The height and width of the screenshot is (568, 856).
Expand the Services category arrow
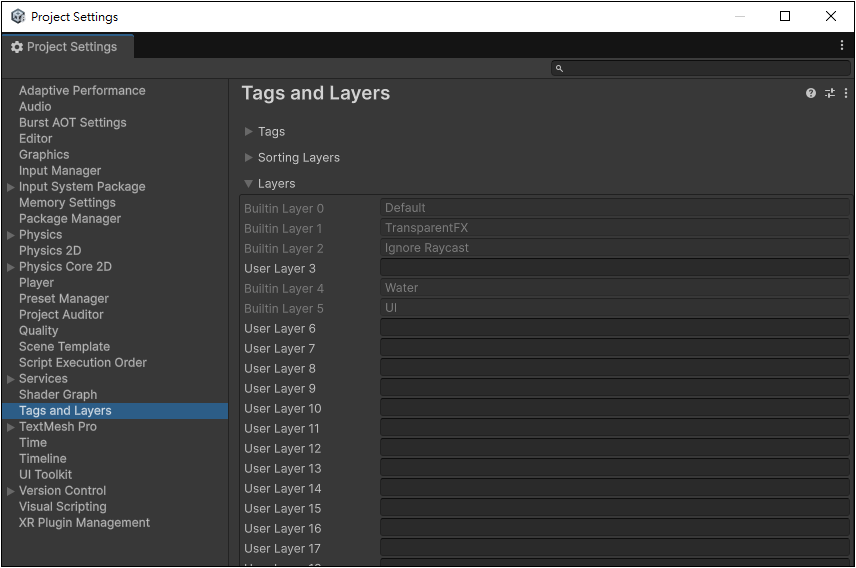(10, 379)
